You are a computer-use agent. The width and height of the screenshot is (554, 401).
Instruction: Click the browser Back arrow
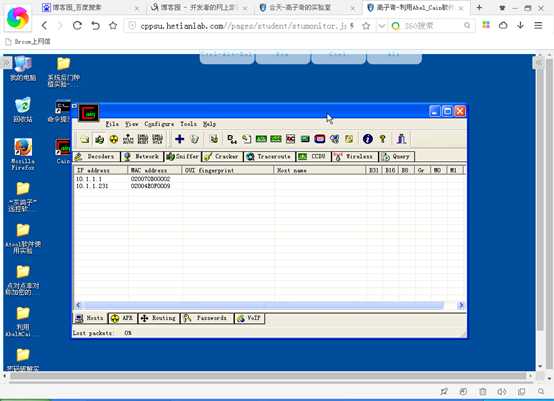coord(44,25)
